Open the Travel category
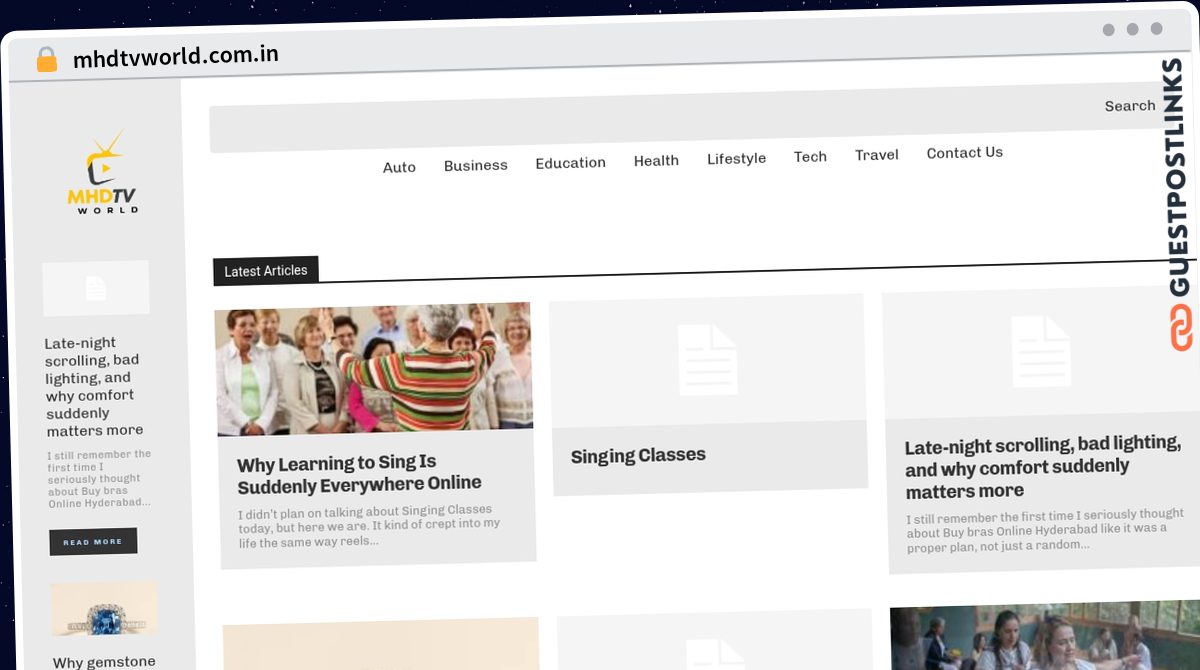Viewport: 1200px width, 670px height. [x=877, y=154]
